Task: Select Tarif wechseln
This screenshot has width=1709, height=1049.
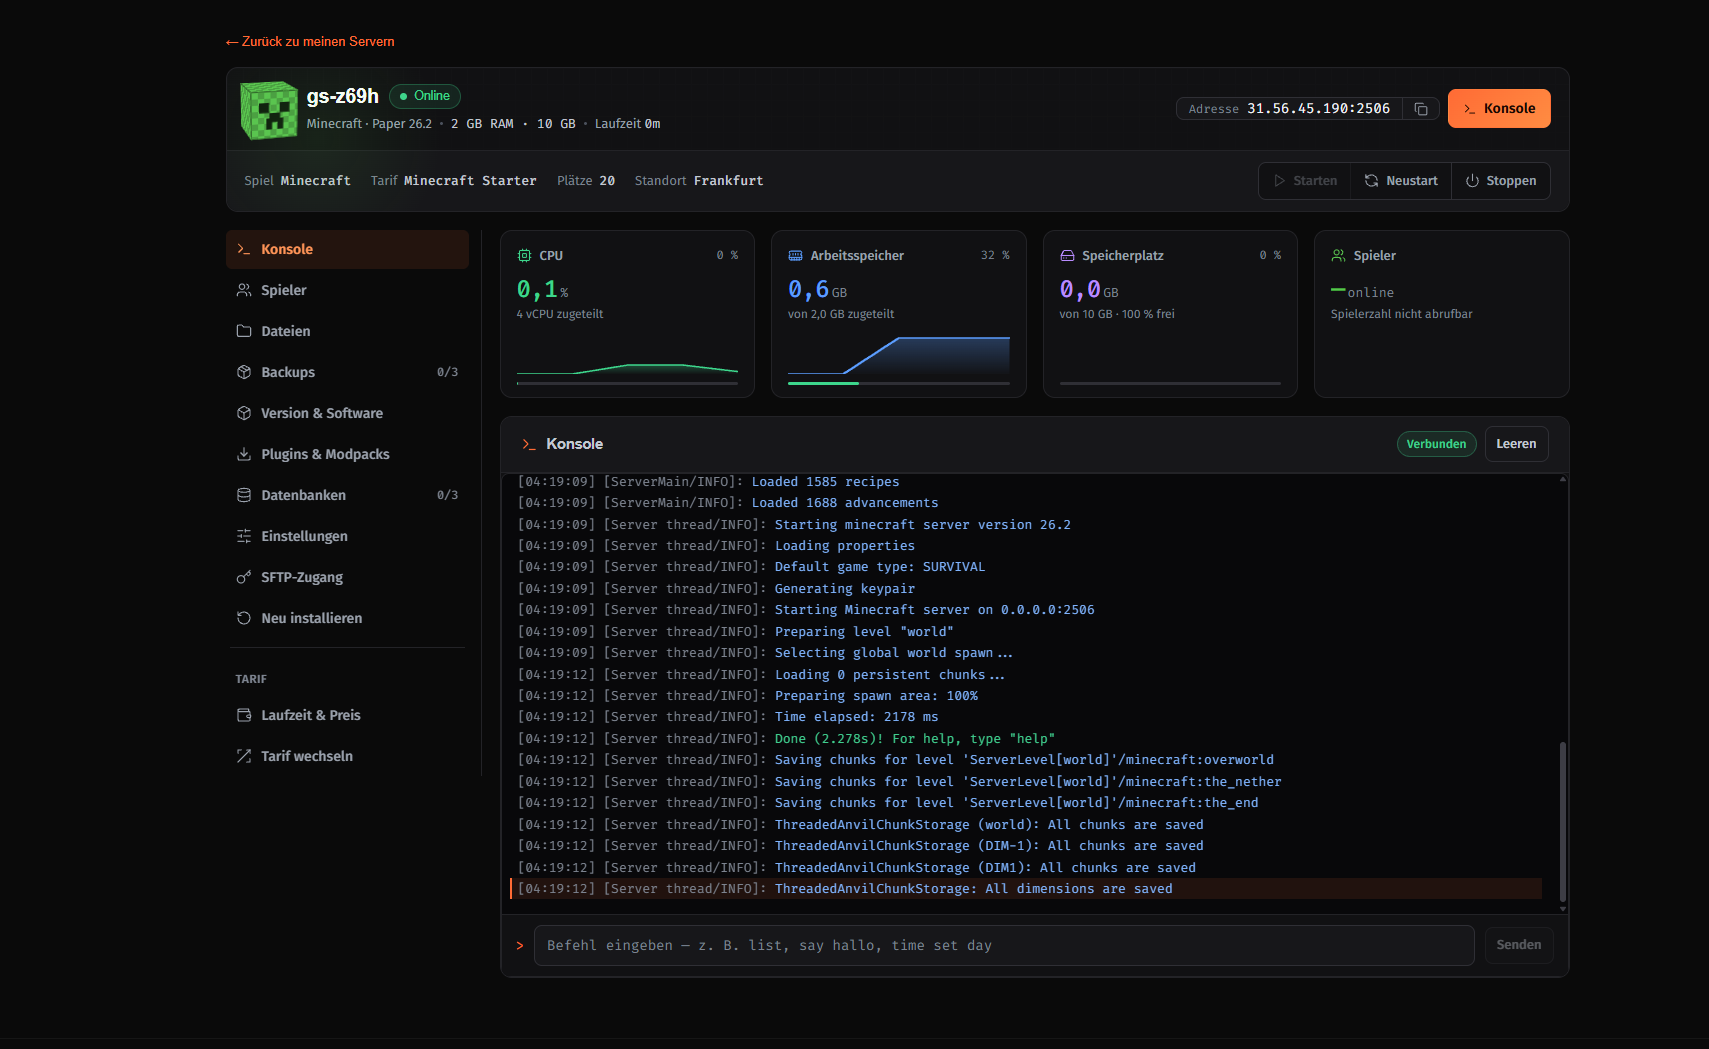Action: 347,756
